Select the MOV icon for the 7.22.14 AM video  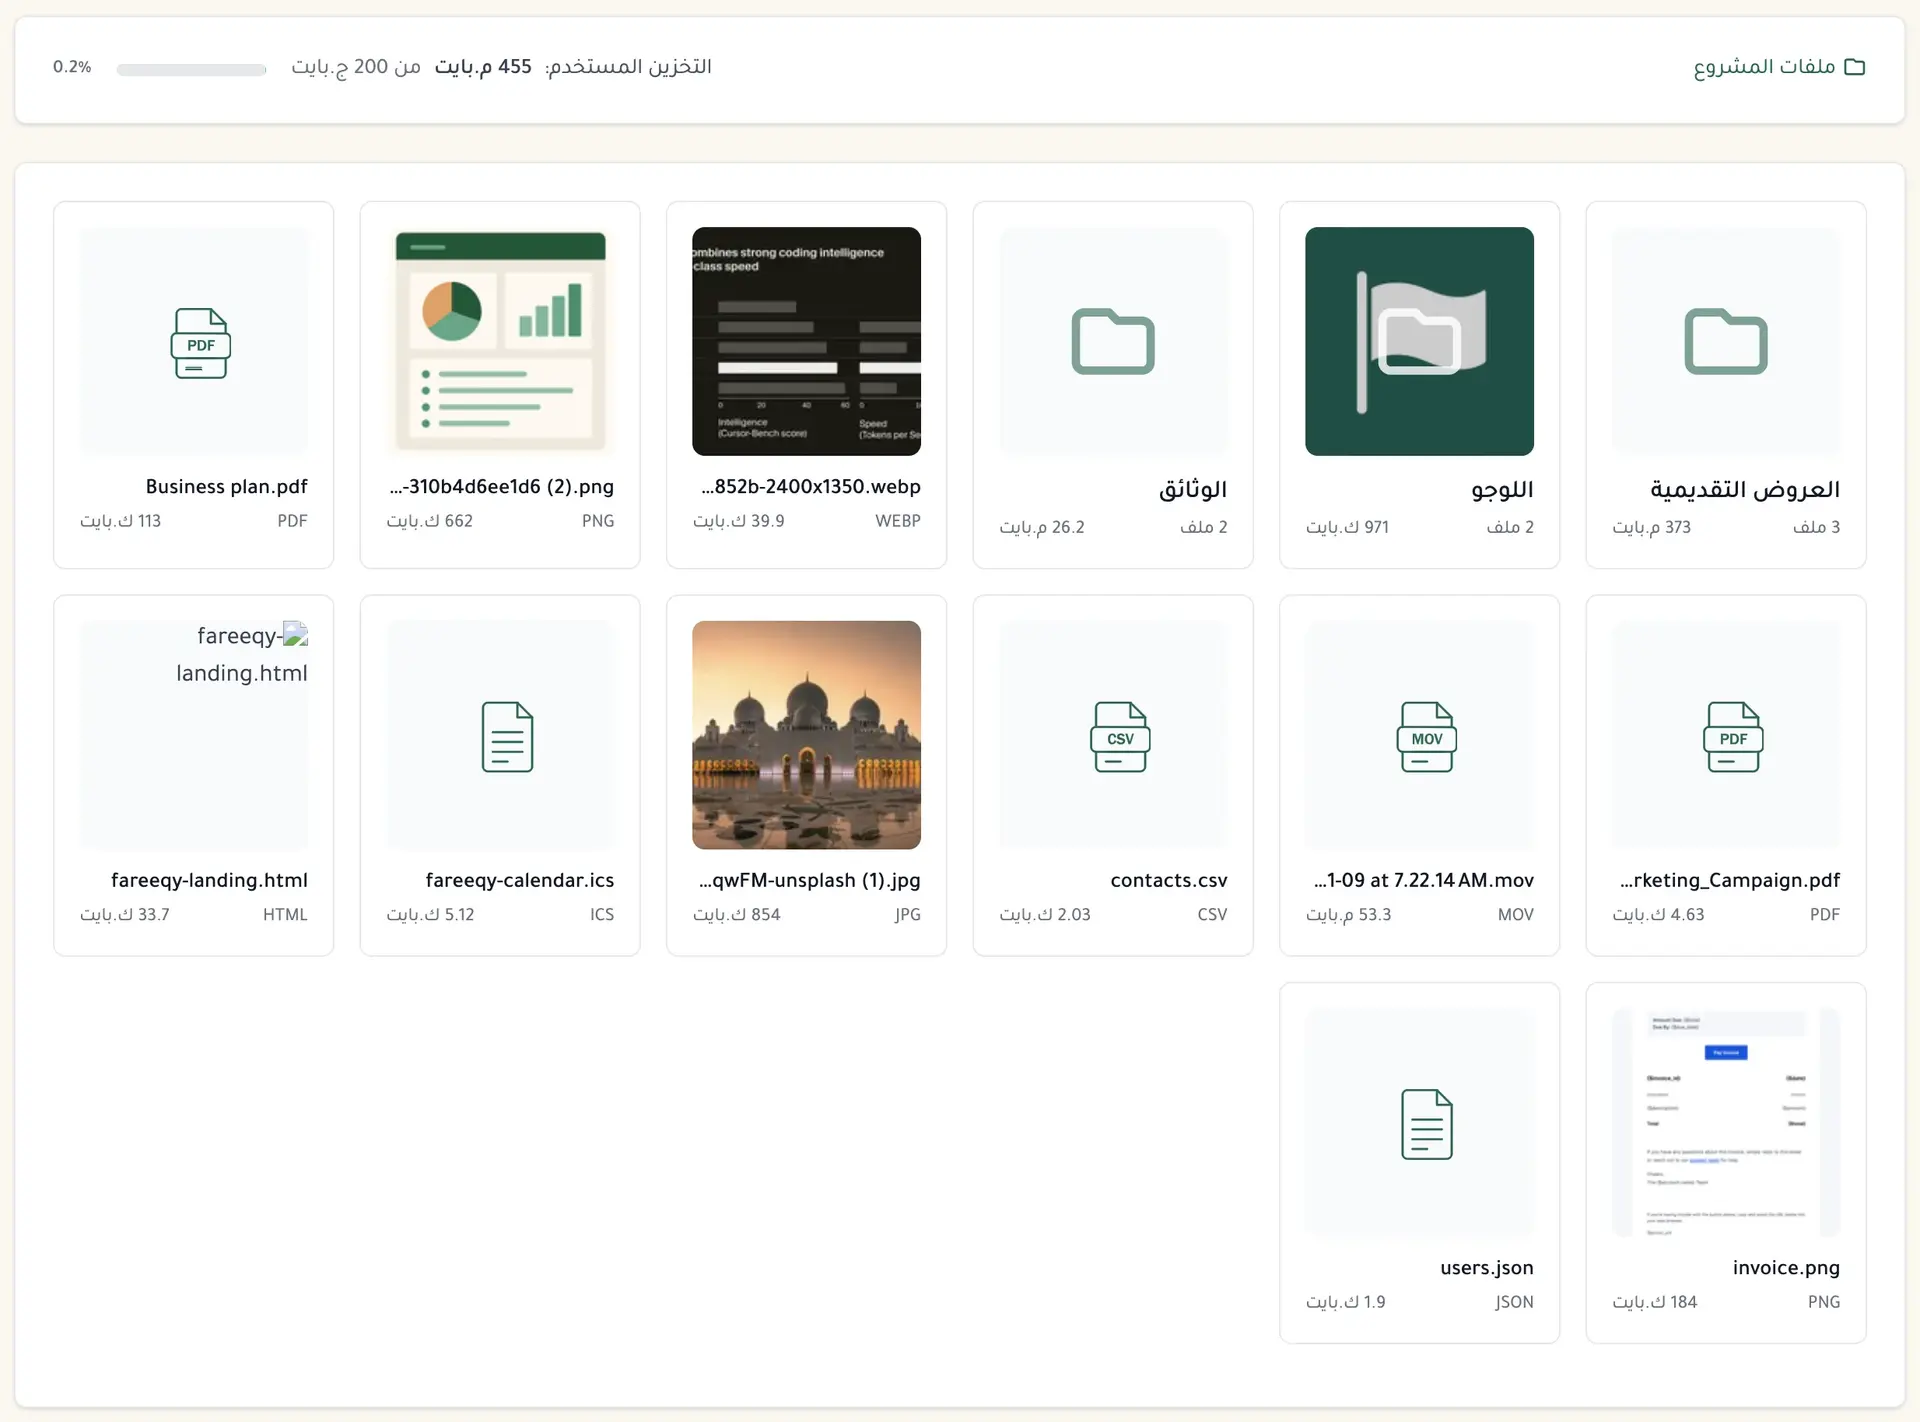[1425, 737]
